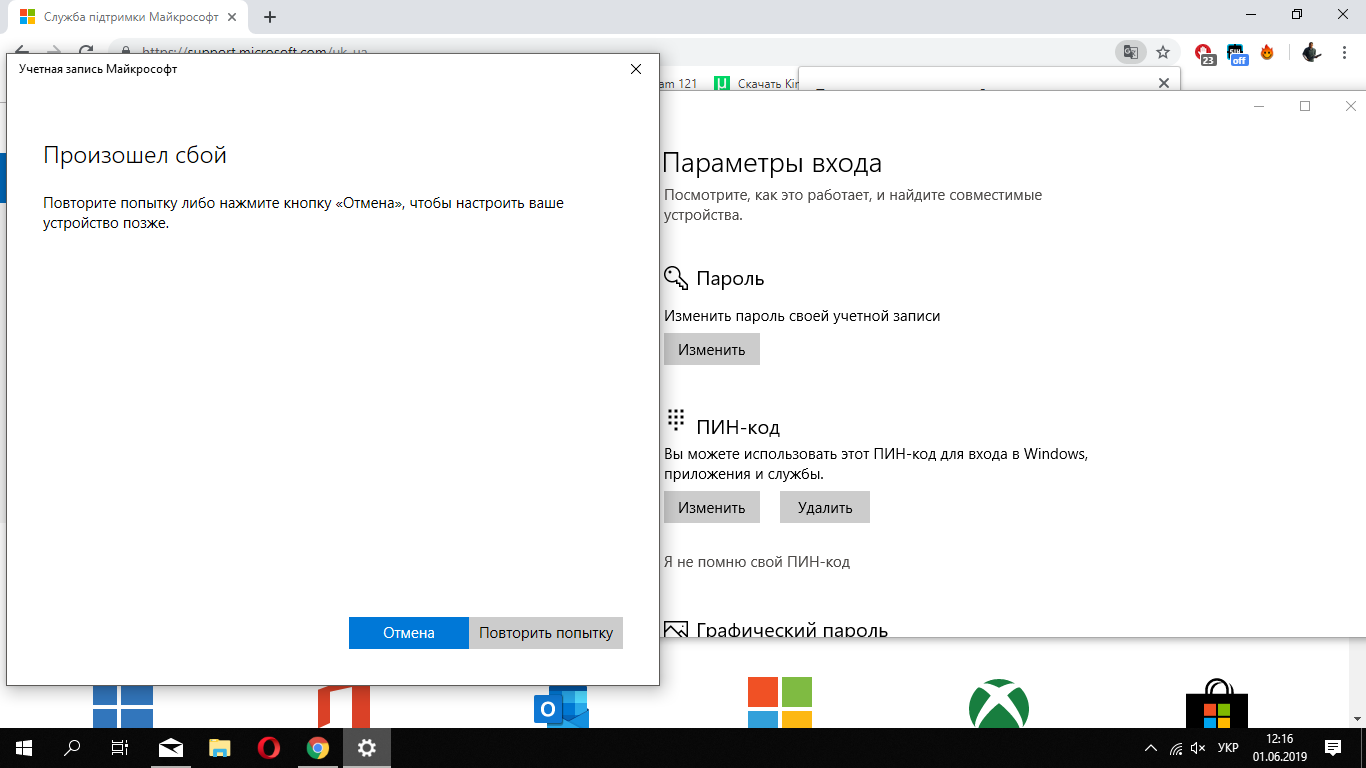Click the Outlook icon on the webpage
Screen dimensions: 1366x768
coord(562,706)
